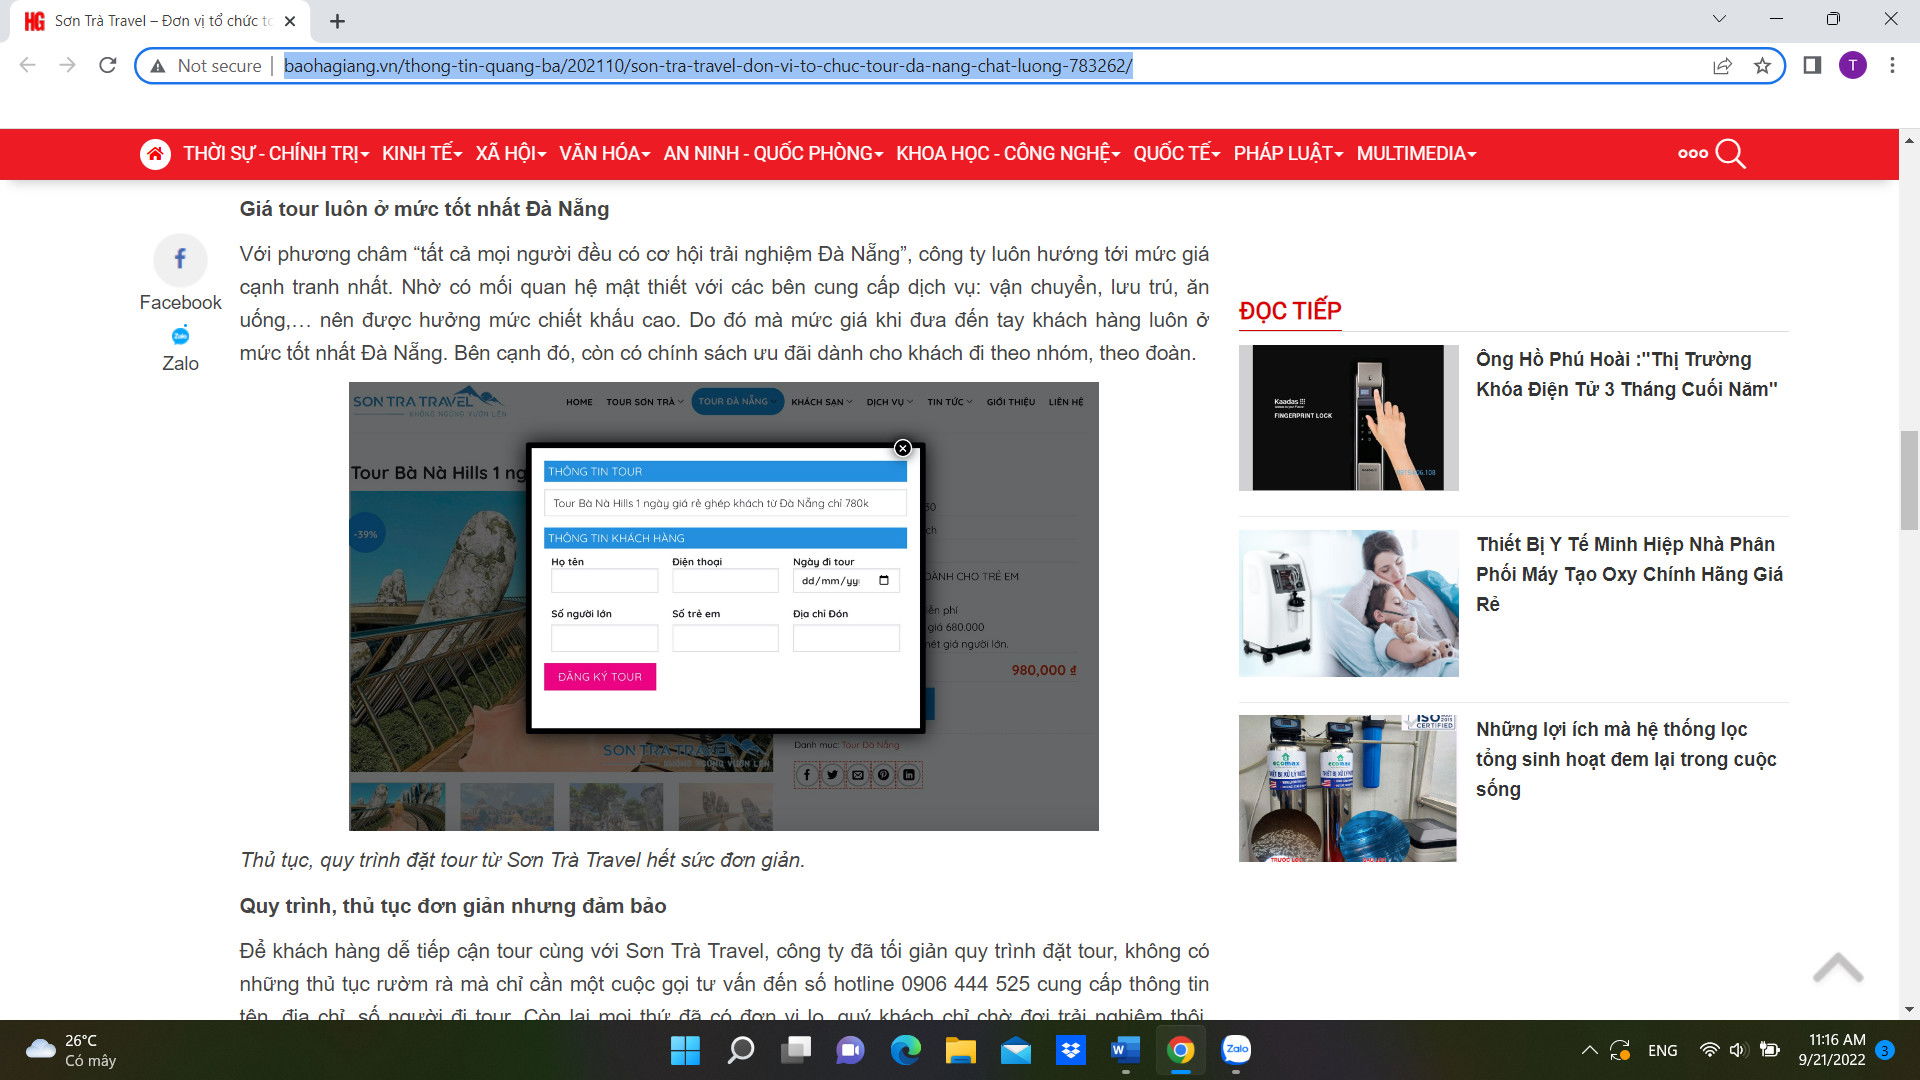Click the red home icon in navbar
Image resolution: width=1920 pixels, height=1080 pixels.
[155, 154]
